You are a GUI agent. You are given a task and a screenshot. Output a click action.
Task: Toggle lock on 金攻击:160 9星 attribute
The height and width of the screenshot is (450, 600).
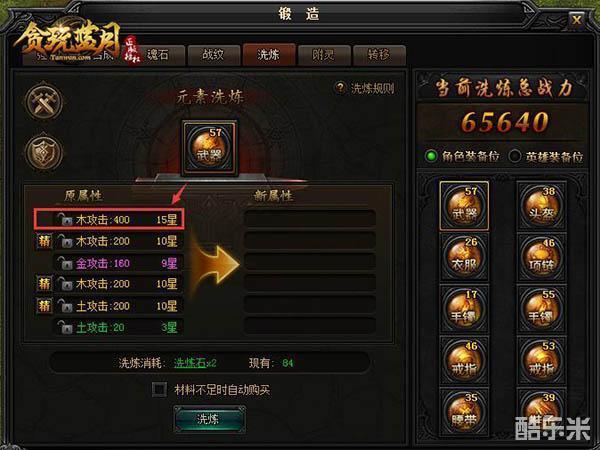[x=65, y=263]
